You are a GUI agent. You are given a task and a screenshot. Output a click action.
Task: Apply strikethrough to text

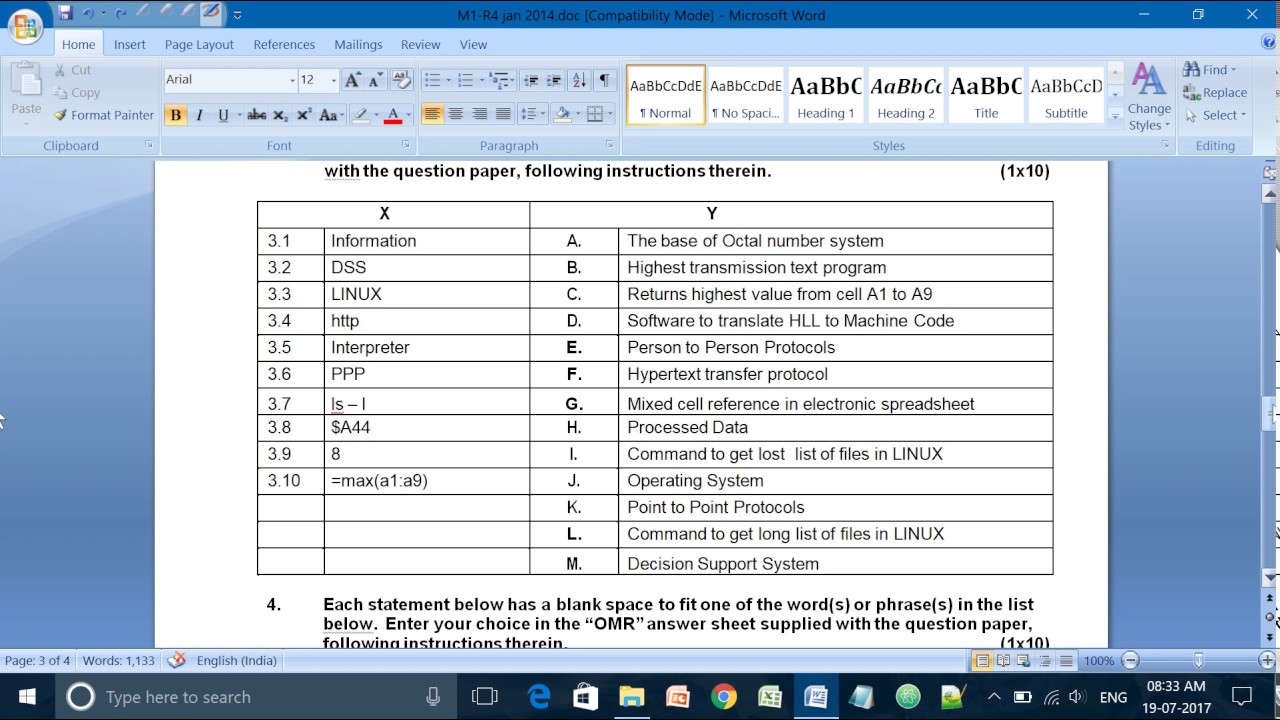[257, 115]
